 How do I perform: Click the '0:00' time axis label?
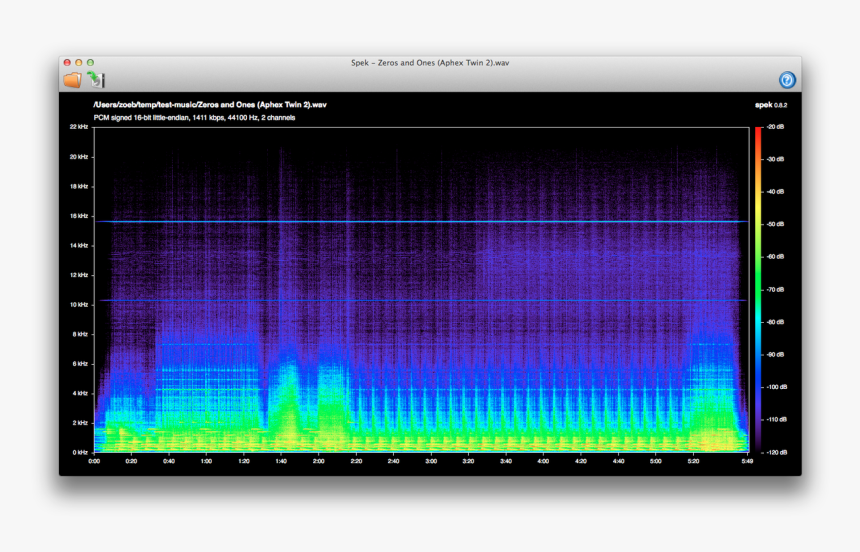coord(94,461)
